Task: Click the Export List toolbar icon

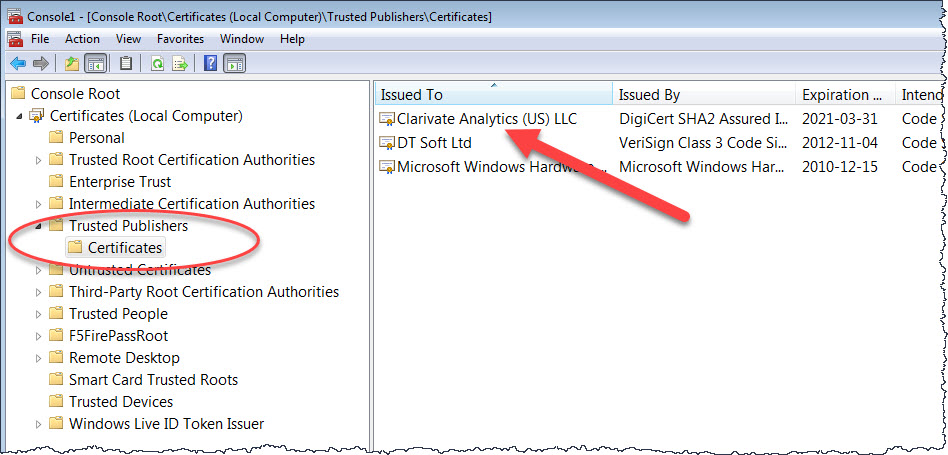Action: pyautogui.click(x=180, y=63)
